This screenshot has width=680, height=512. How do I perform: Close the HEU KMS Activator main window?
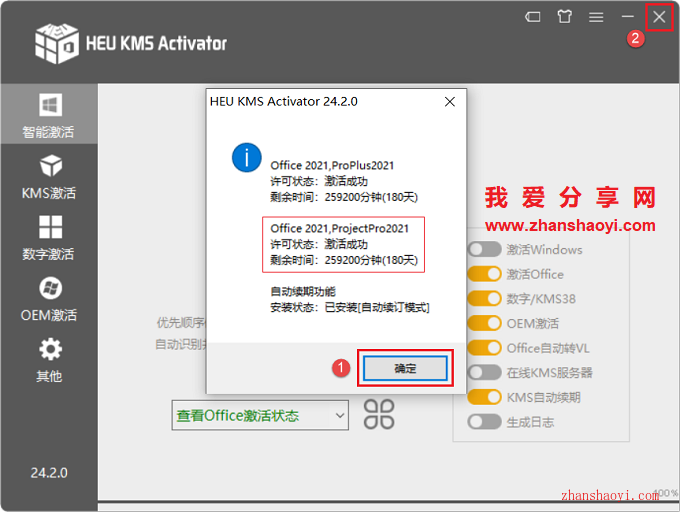coord(659,17)
